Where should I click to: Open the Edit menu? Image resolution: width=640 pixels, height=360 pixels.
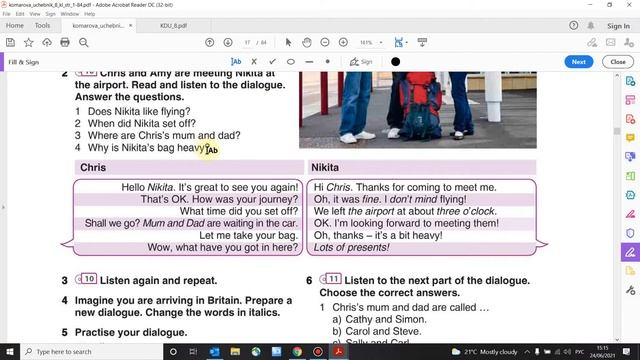coord(20,14)
